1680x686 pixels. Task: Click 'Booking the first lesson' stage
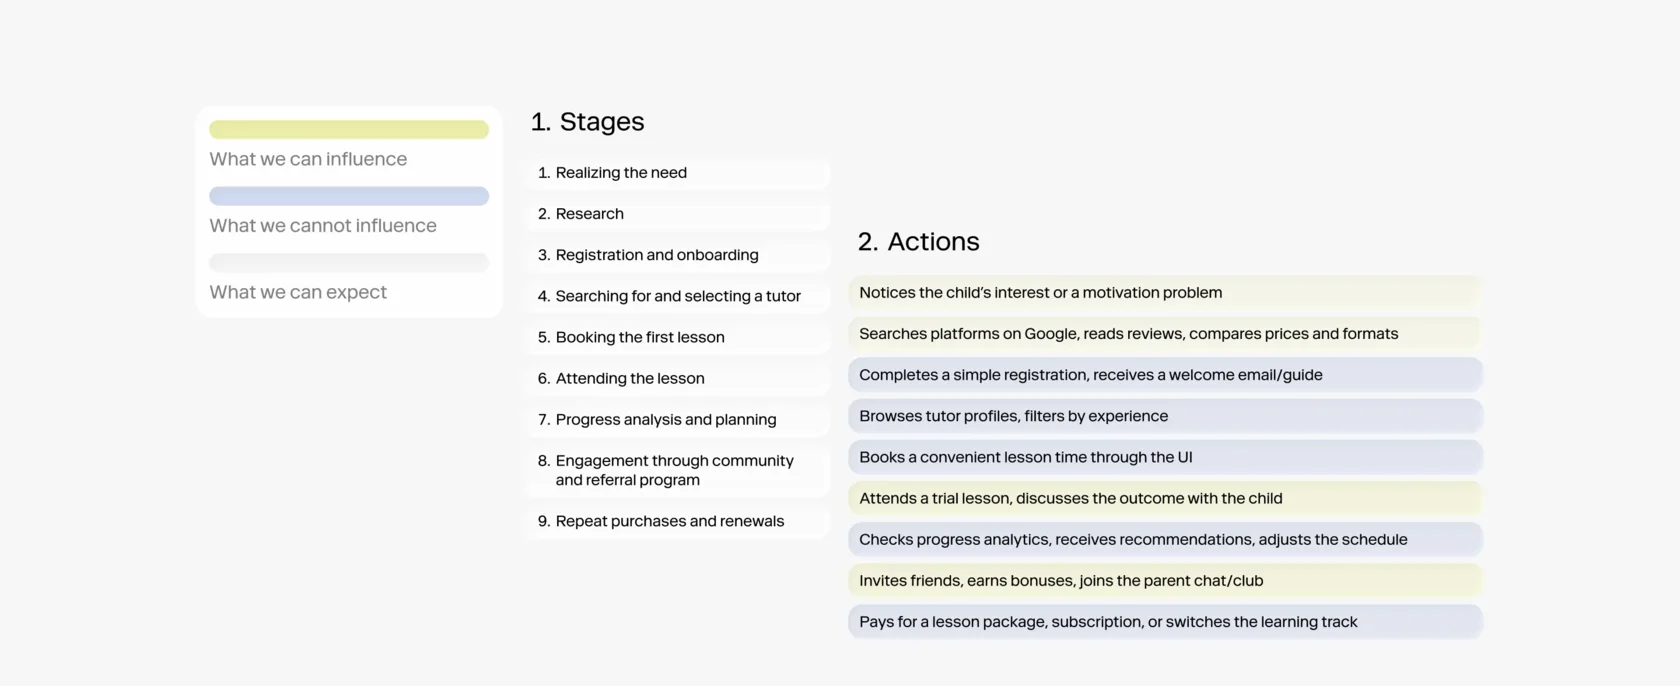point(640,337)
